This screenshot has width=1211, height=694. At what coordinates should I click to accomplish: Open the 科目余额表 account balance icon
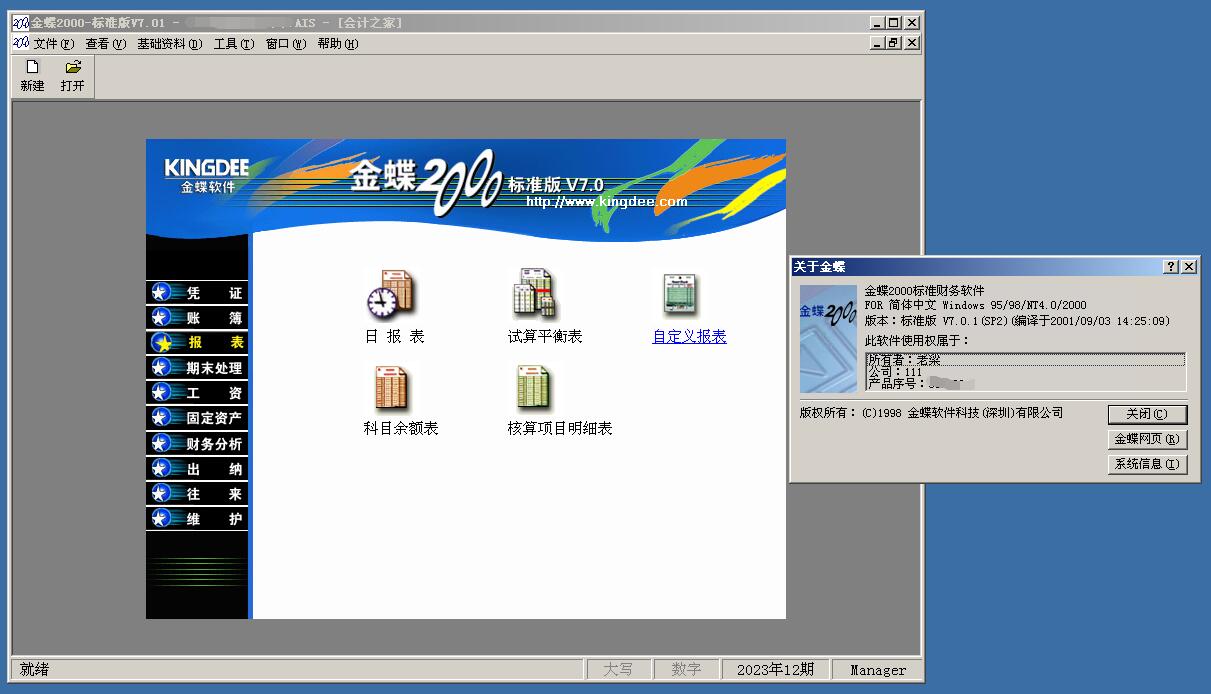coord(391,389)
